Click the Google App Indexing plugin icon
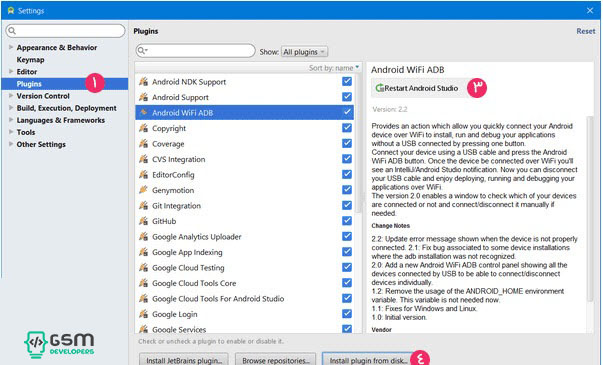The image size is (603, 365). [143, 252]
